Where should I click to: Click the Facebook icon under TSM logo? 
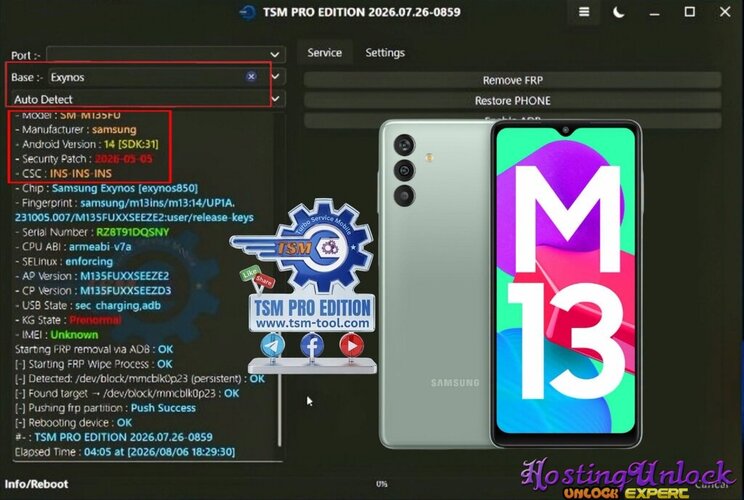pos(312,345)
